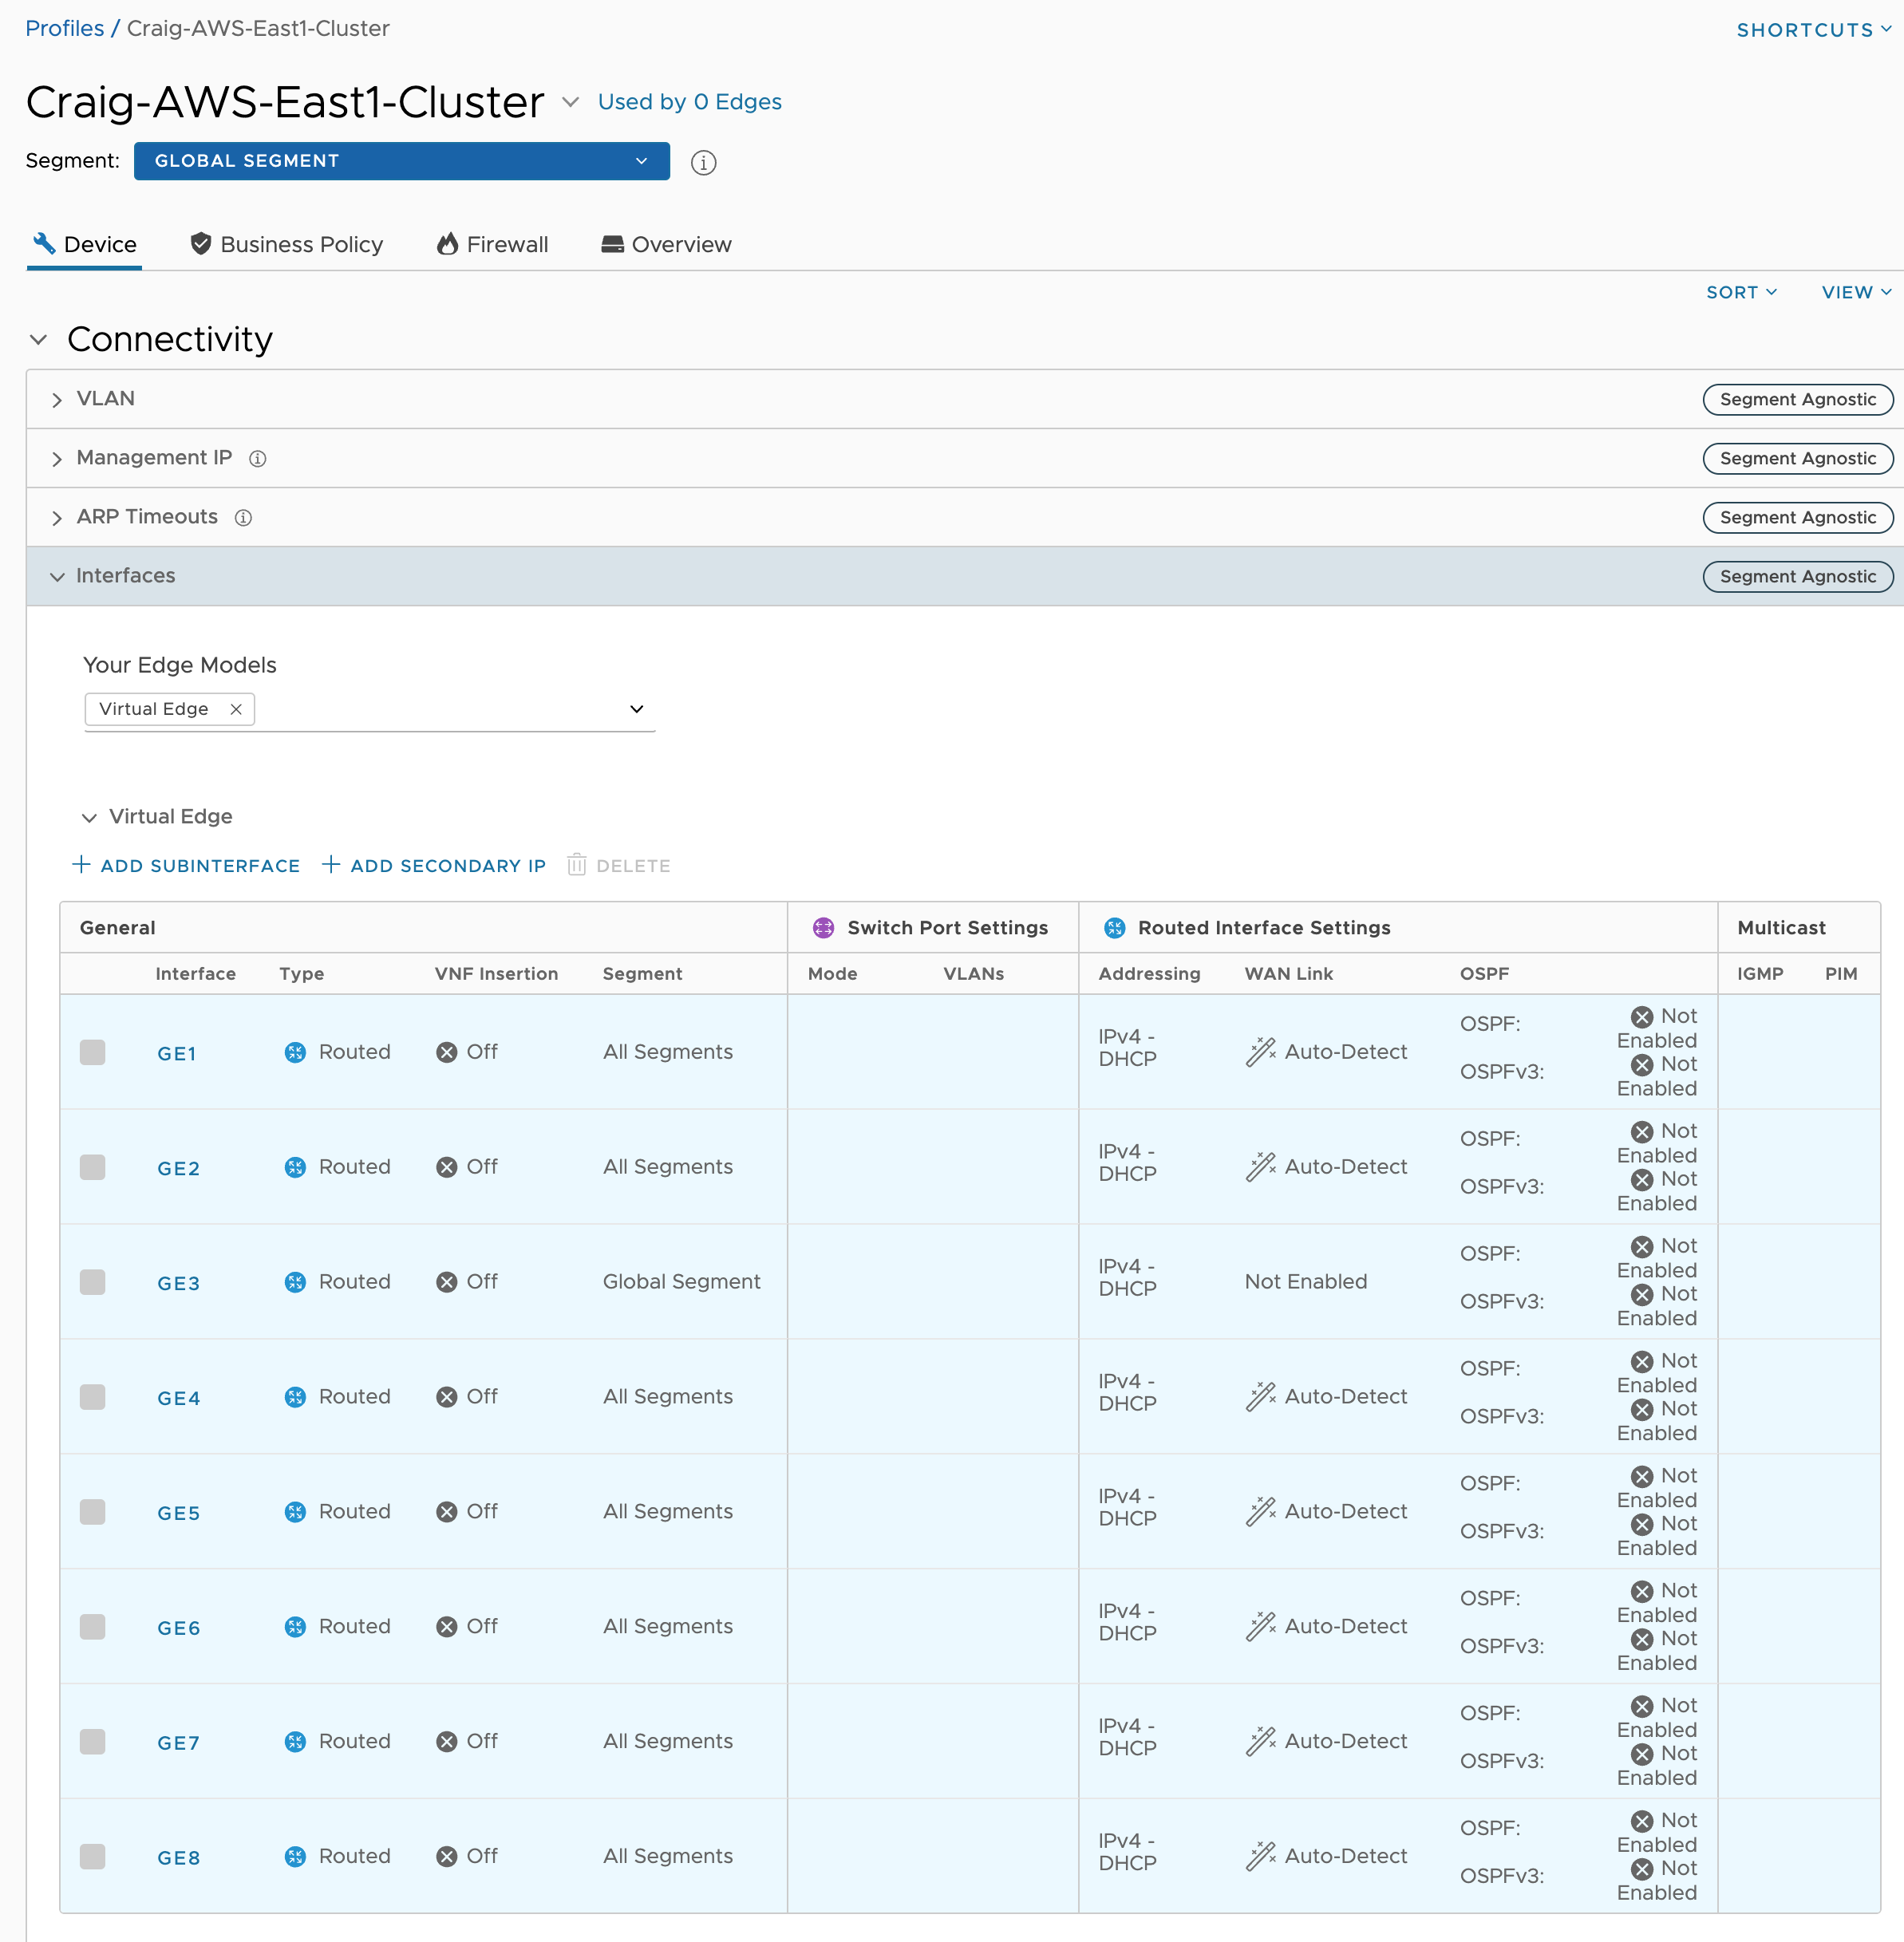Click the segment info icon
The image size is (1904, 1942).
tap(704, 162)
